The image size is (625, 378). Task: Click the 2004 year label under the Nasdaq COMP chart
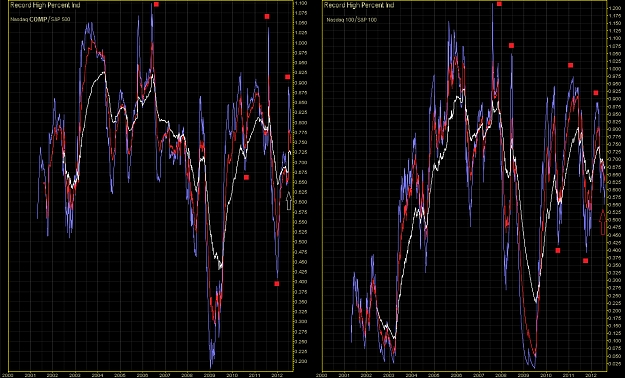coord(98,375)
